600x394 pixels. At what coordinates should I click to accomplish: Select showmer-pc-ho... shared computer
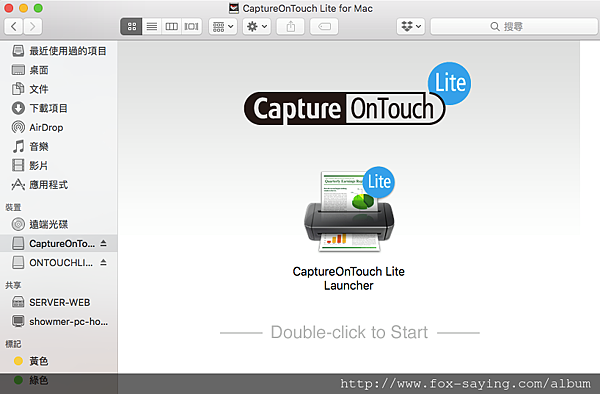pyautogui.click(x=59, y=321)
